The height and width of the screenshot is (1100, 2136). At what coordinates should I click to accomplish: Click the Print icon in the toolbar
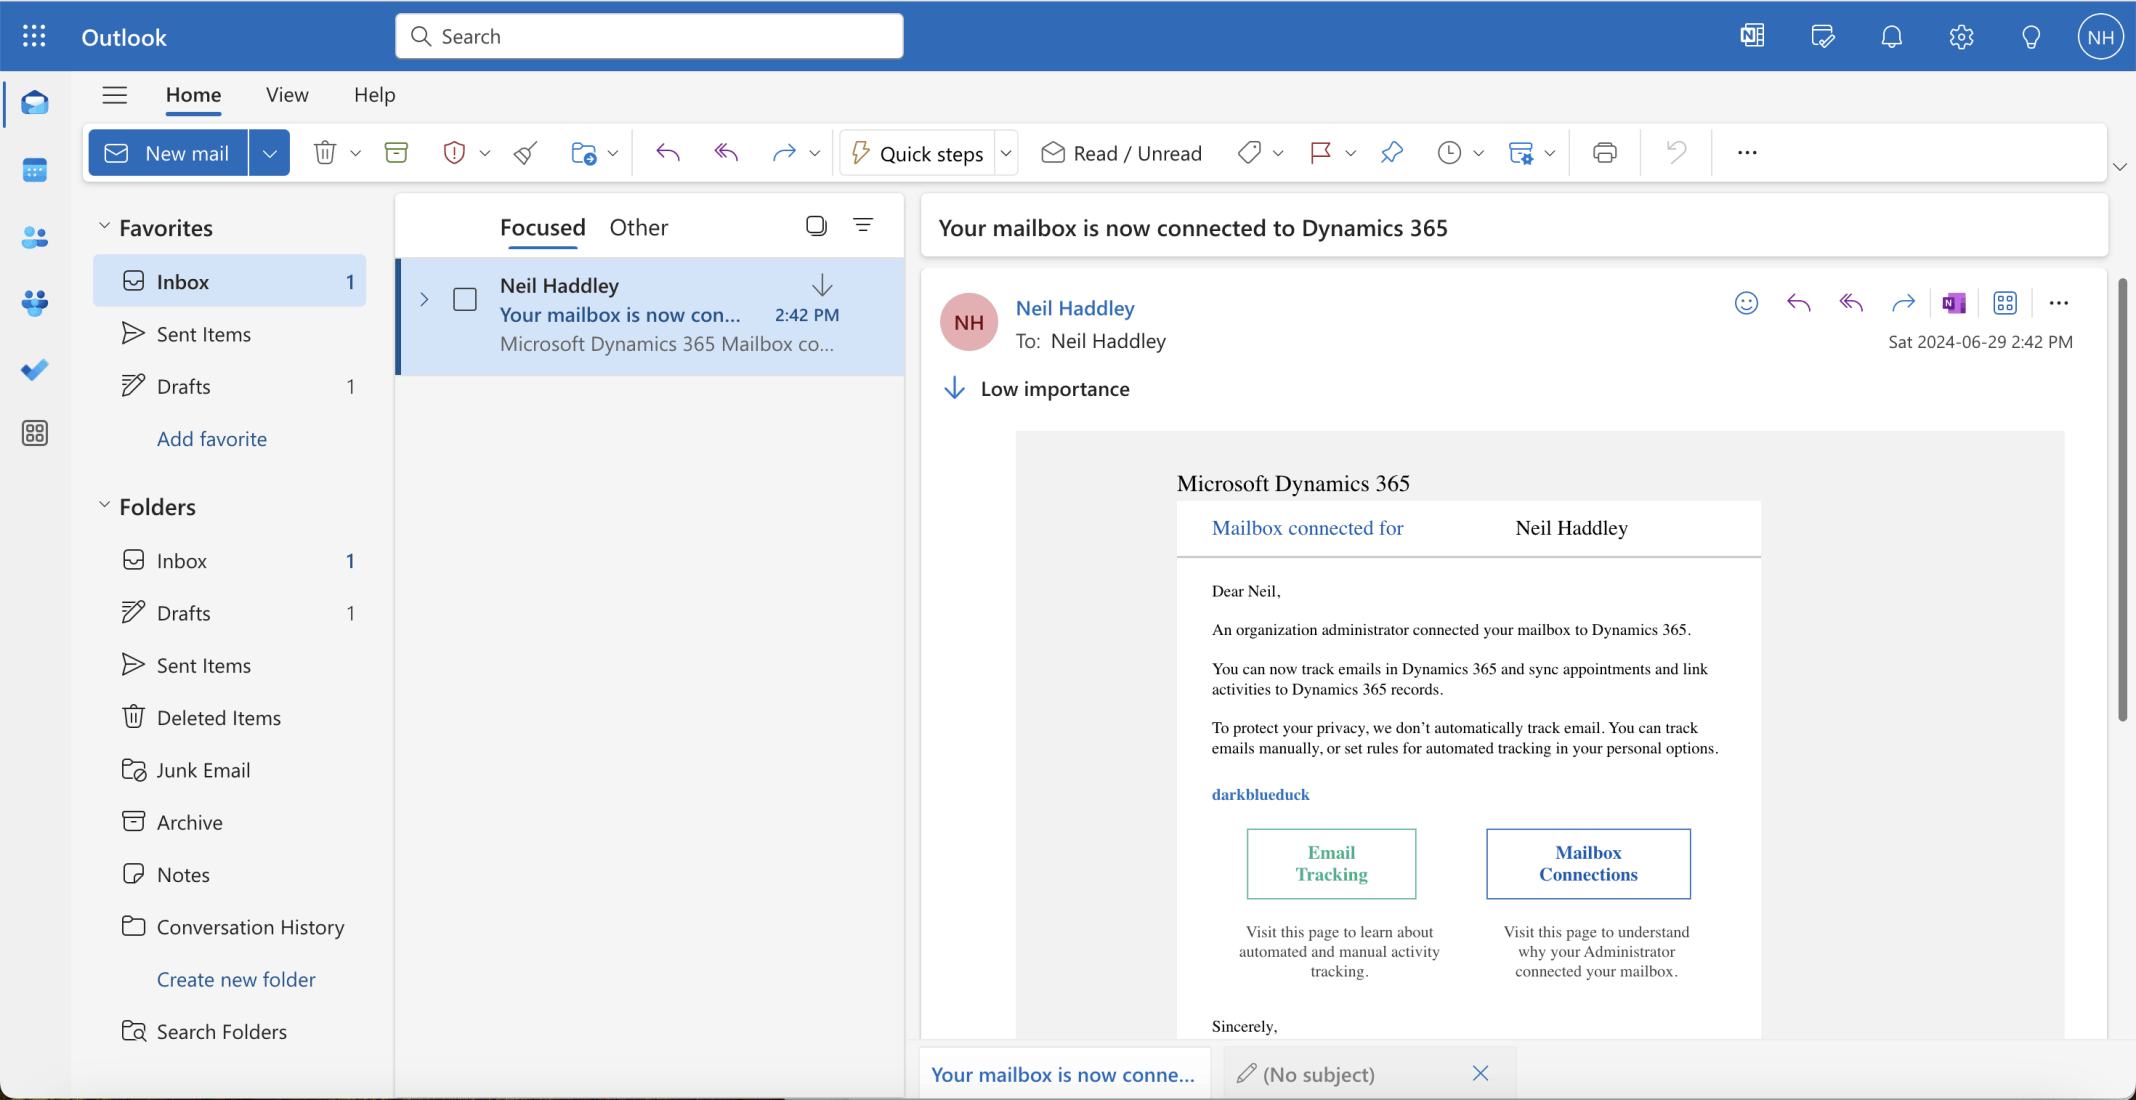pos(1604,153)
